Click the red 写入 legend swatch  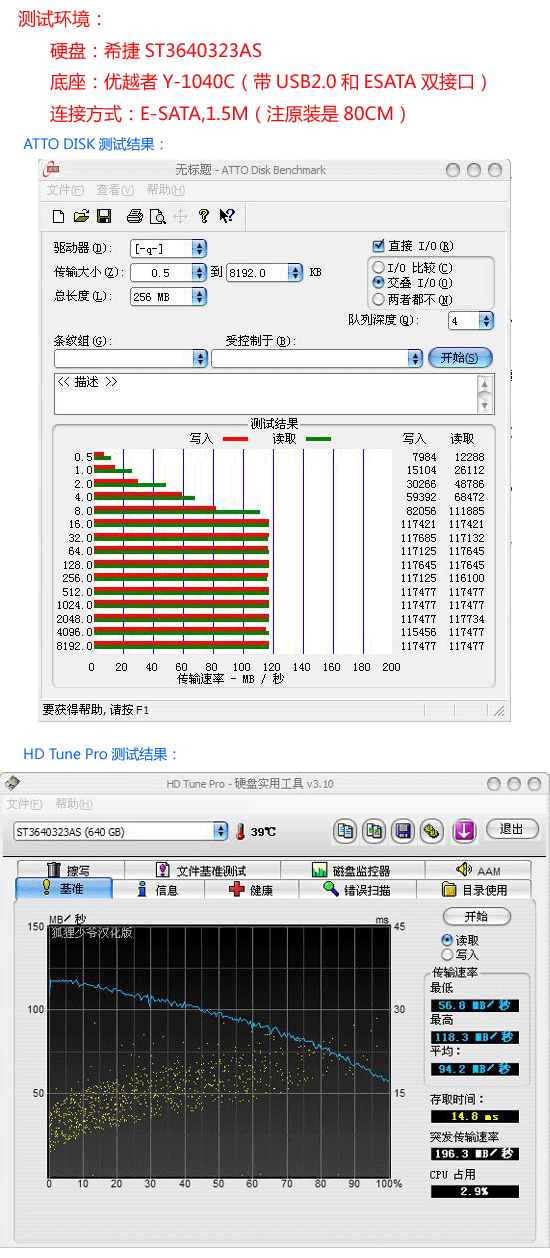point(235,439)
